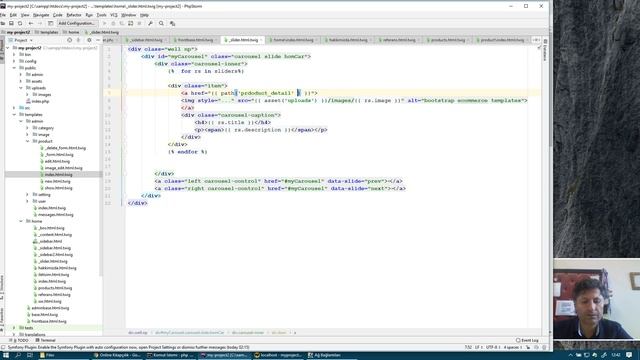Click the my-project2 breadcrumb in navigation bar
This screenshot has height=360, width=640.
[16, 32]
